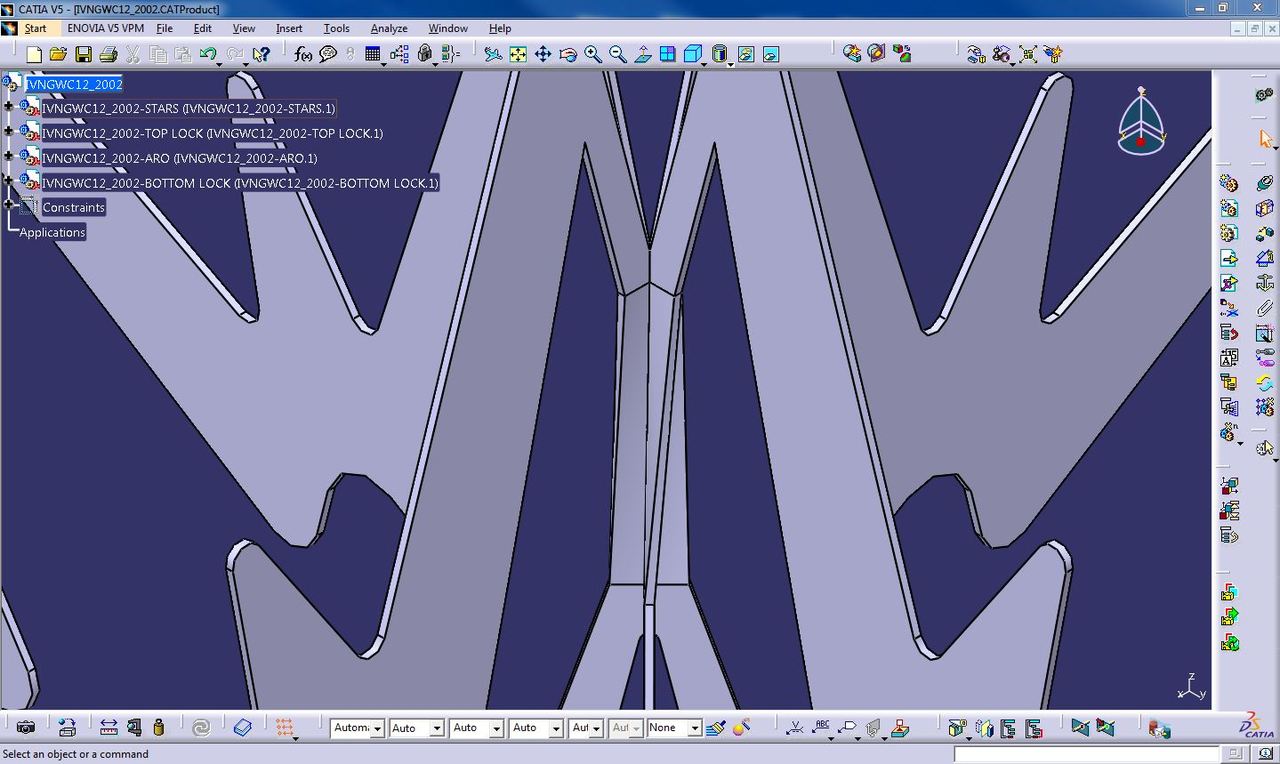Open the File menu
Image resolution: width=1280 pixels, height=764 pixels.
pos(164,28)
